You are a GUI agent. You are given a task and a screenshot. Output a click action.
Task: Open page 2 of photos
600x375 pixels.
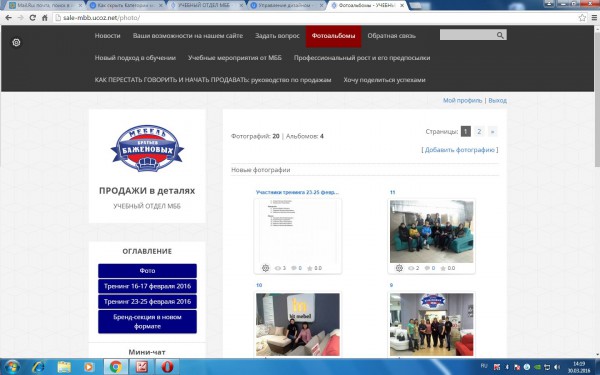(479, 131)
